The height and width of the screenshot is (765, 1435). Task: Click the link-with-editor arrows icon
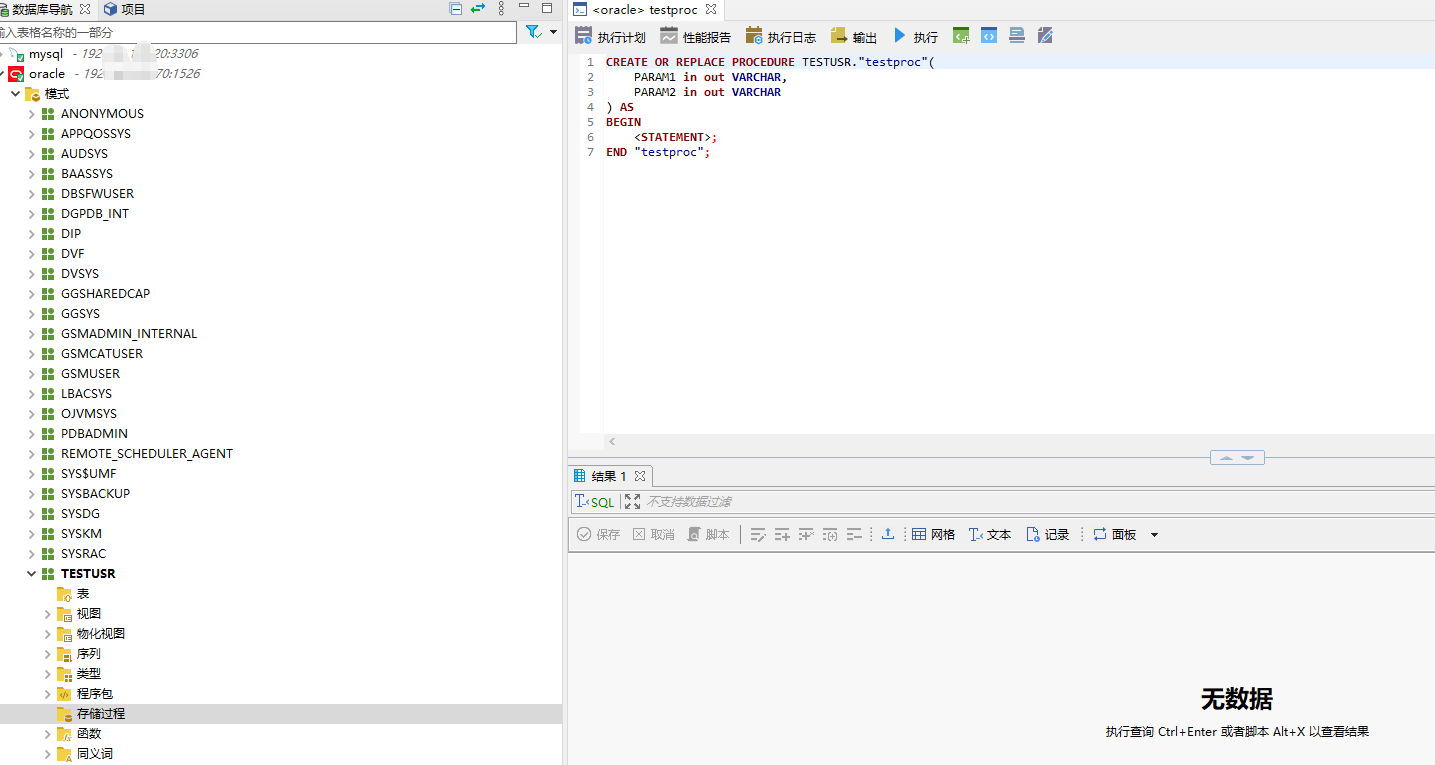478,9
